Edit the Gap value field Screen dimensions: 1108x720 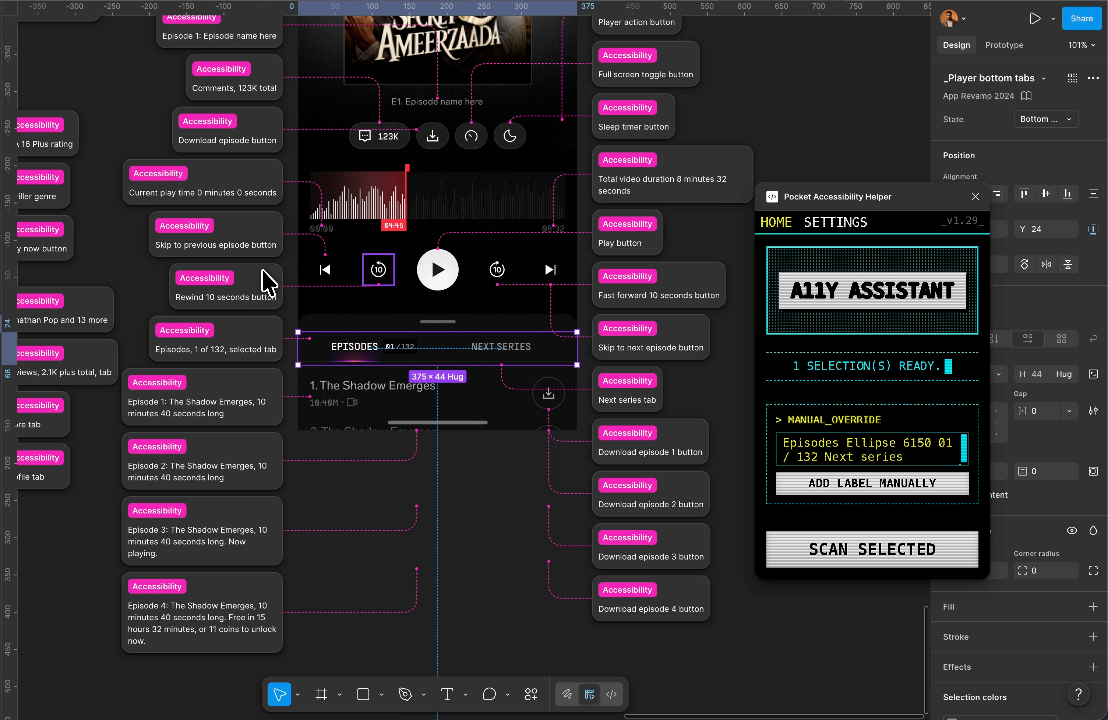click(1038, 411)
